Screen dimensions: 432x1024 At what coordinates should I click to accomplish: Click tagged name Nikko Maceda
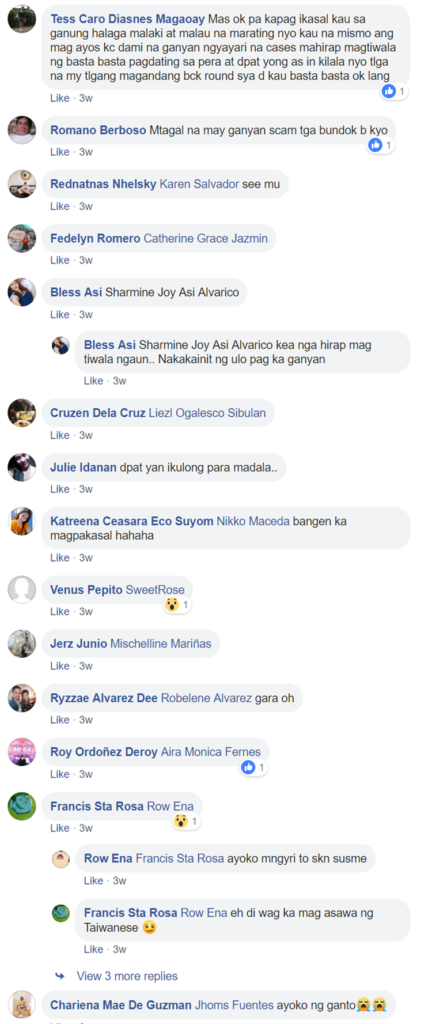pyautogui.click(x=253, y=520)
